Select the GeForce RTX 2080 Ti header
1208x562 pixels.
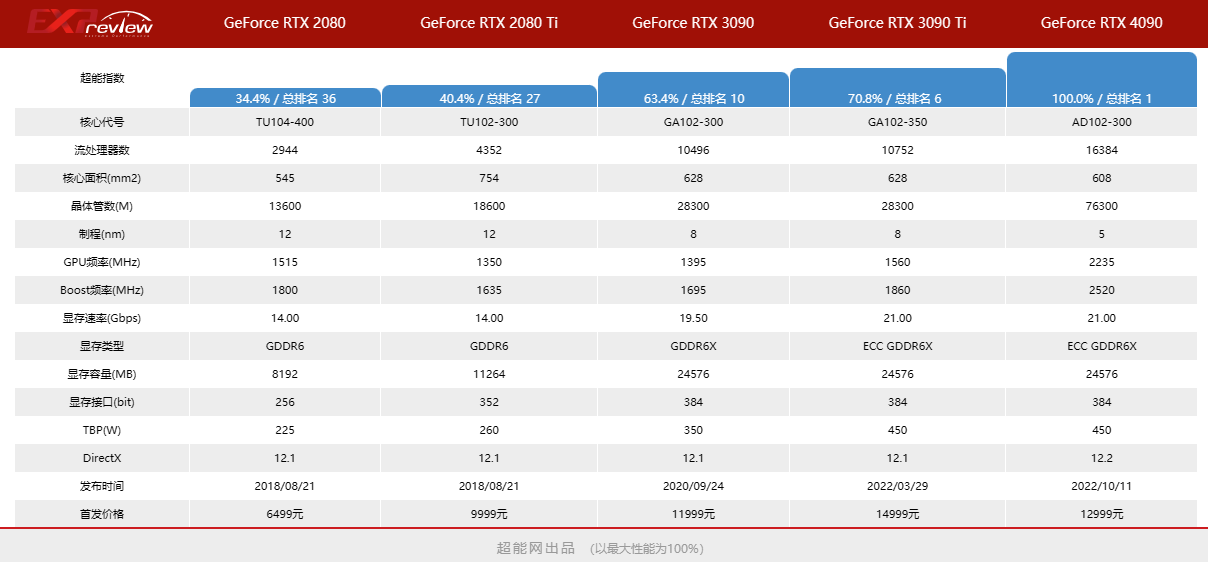click(x=489, y=23)
